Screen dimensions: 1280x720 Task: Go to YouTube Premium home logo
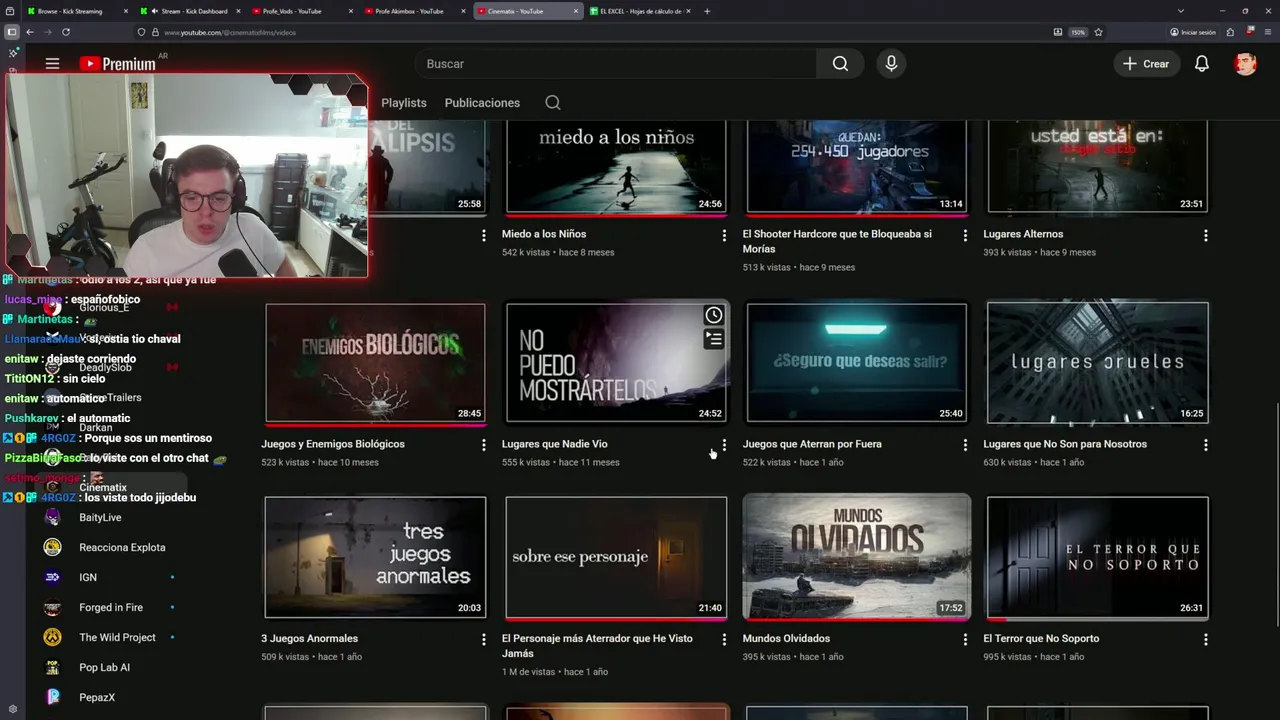118,64
